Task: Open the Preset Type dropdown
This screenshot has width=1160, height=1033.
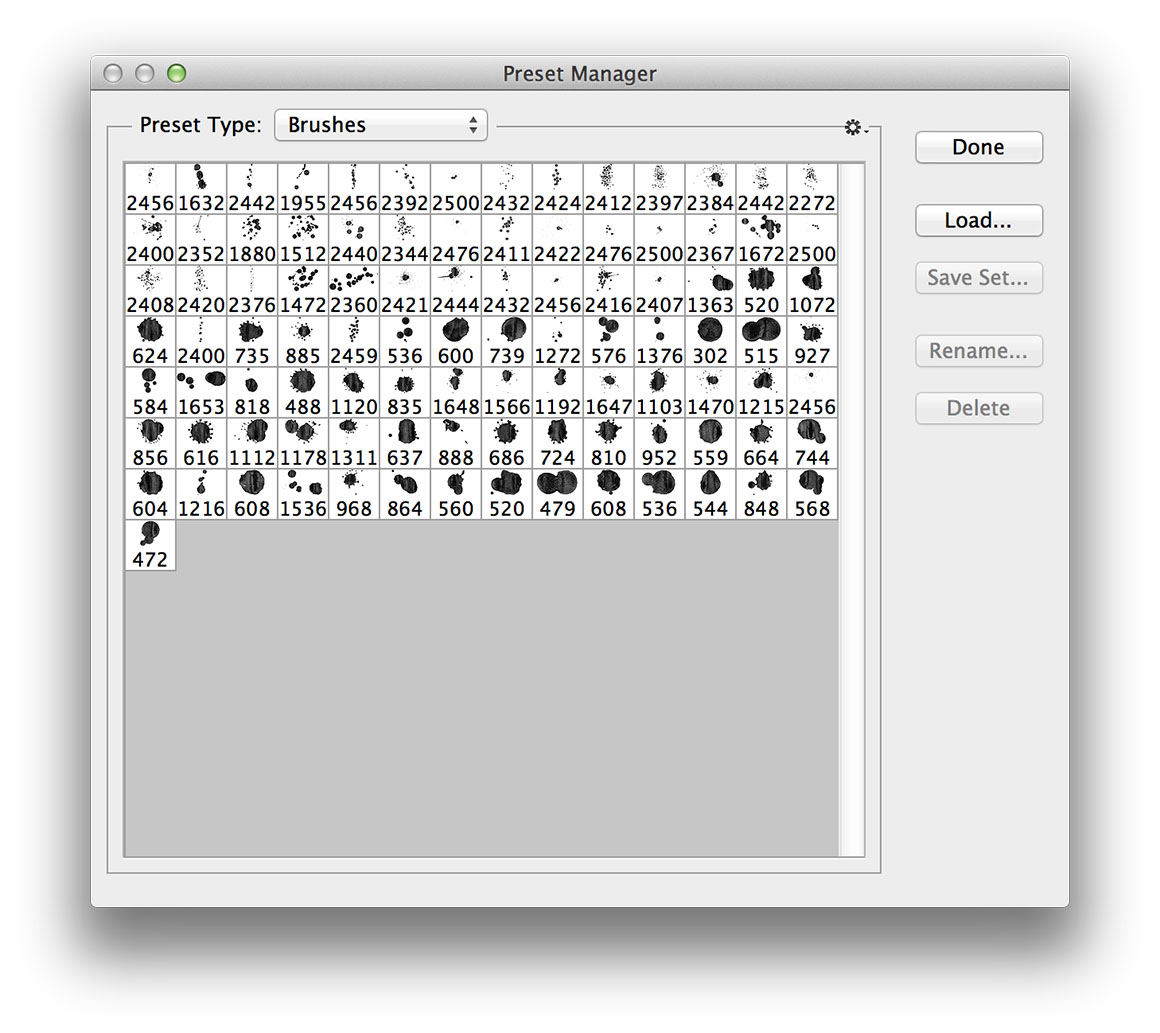Action: pyautogui.click(x=380, y=125)
